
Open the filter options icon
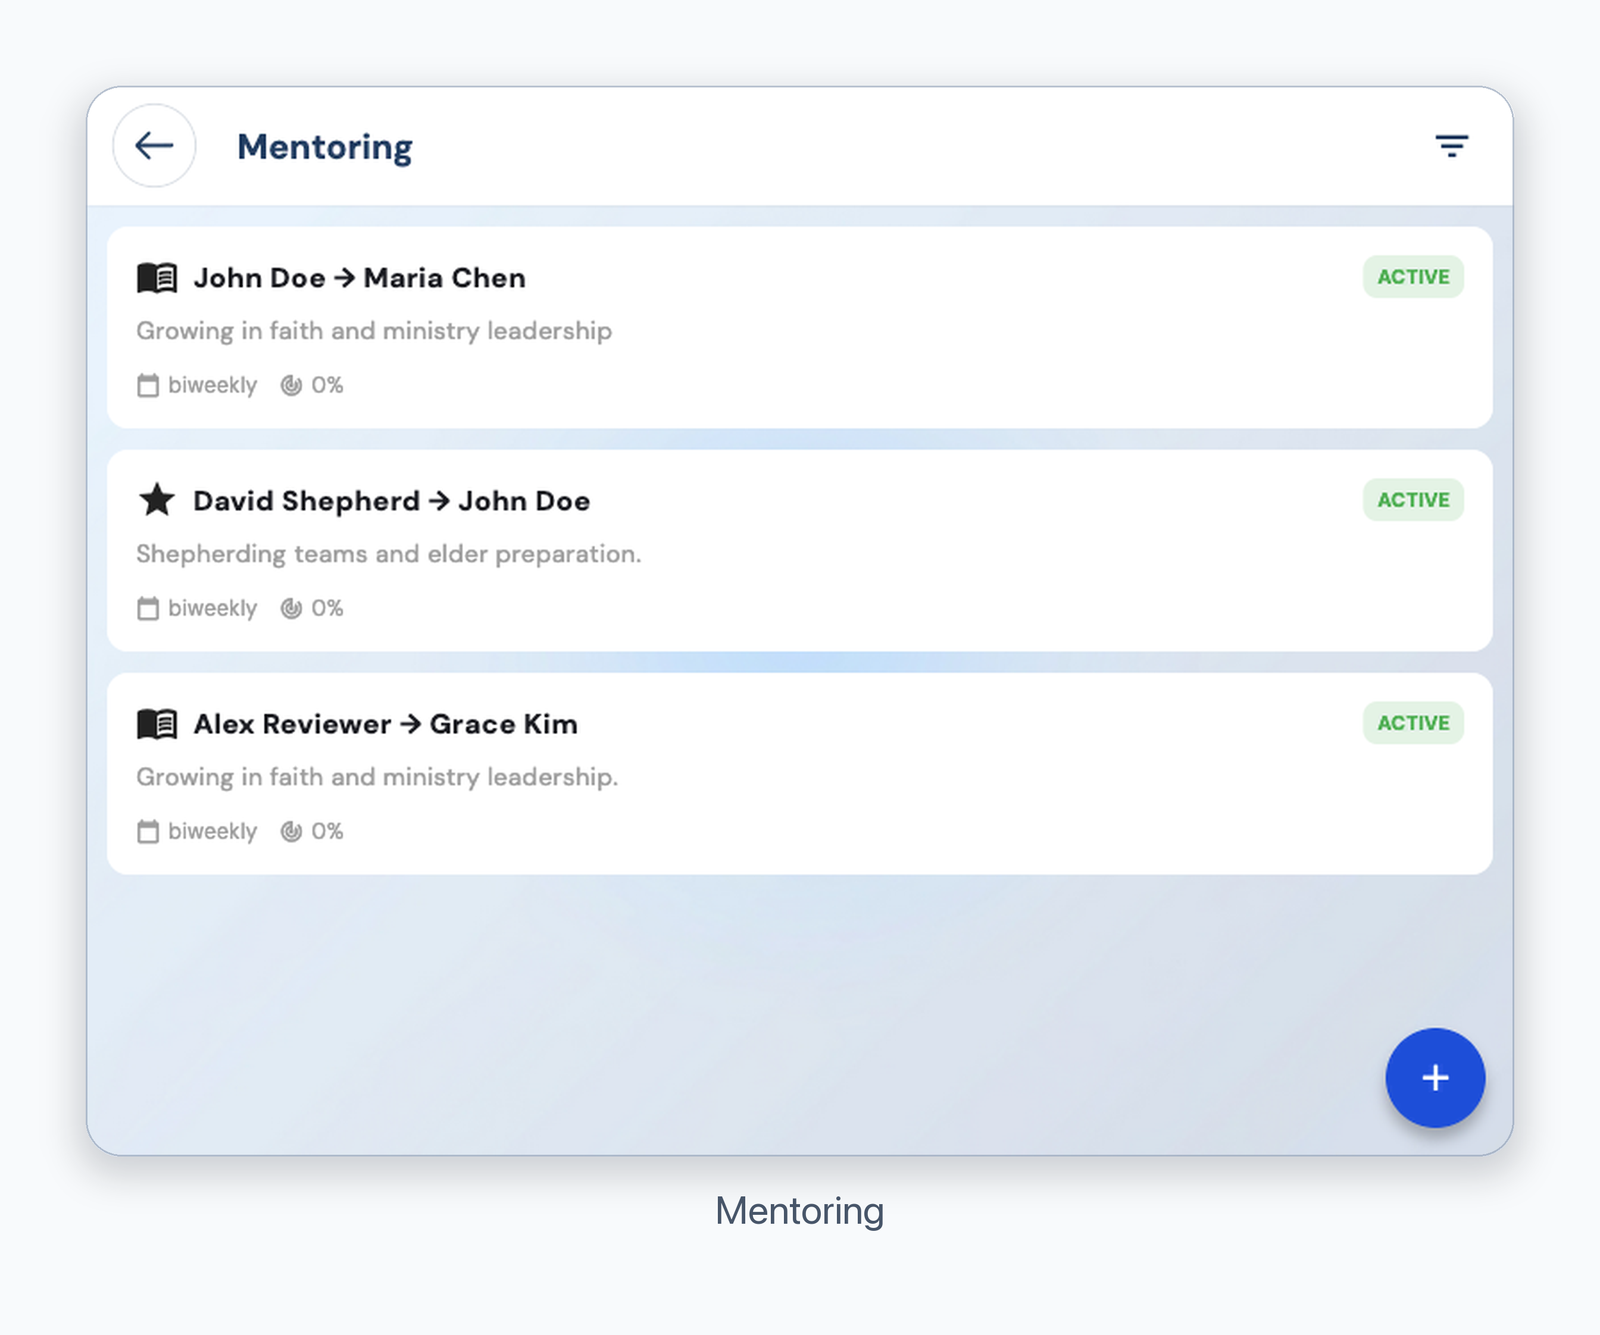1451,146
